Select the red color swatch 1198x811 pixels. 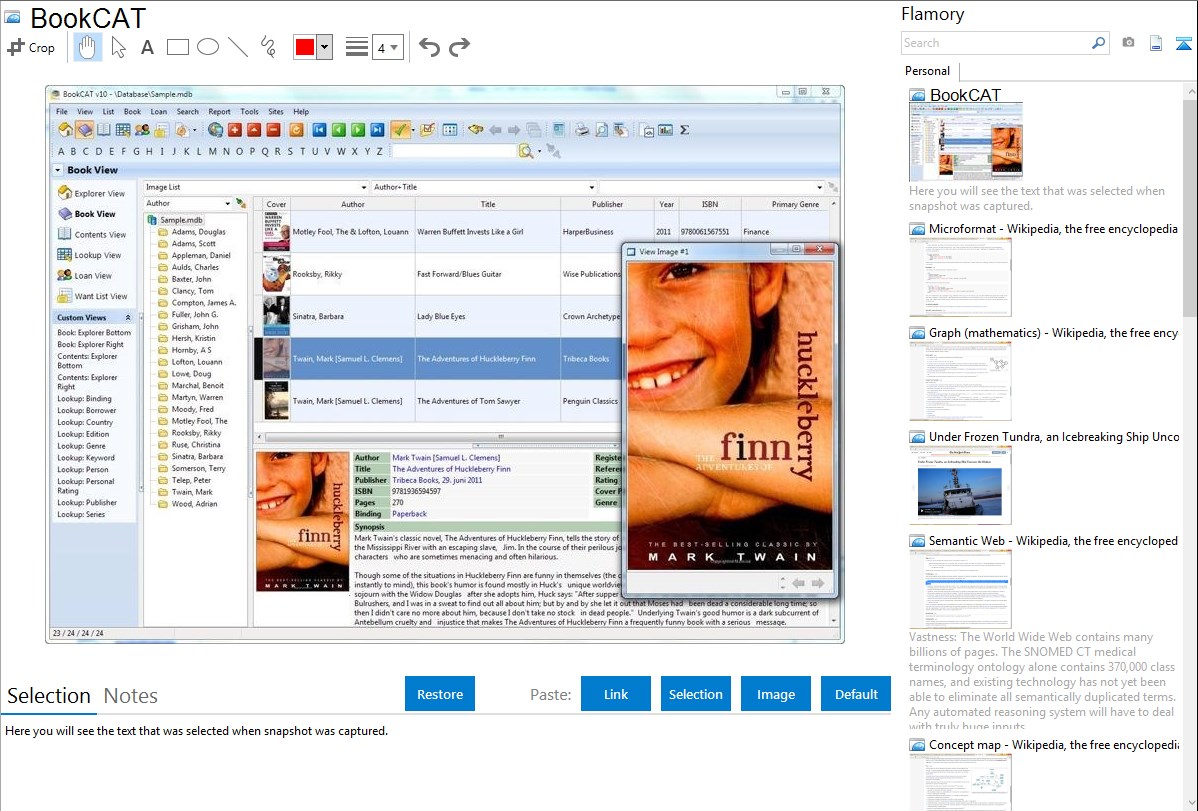(x=305, y=47)
